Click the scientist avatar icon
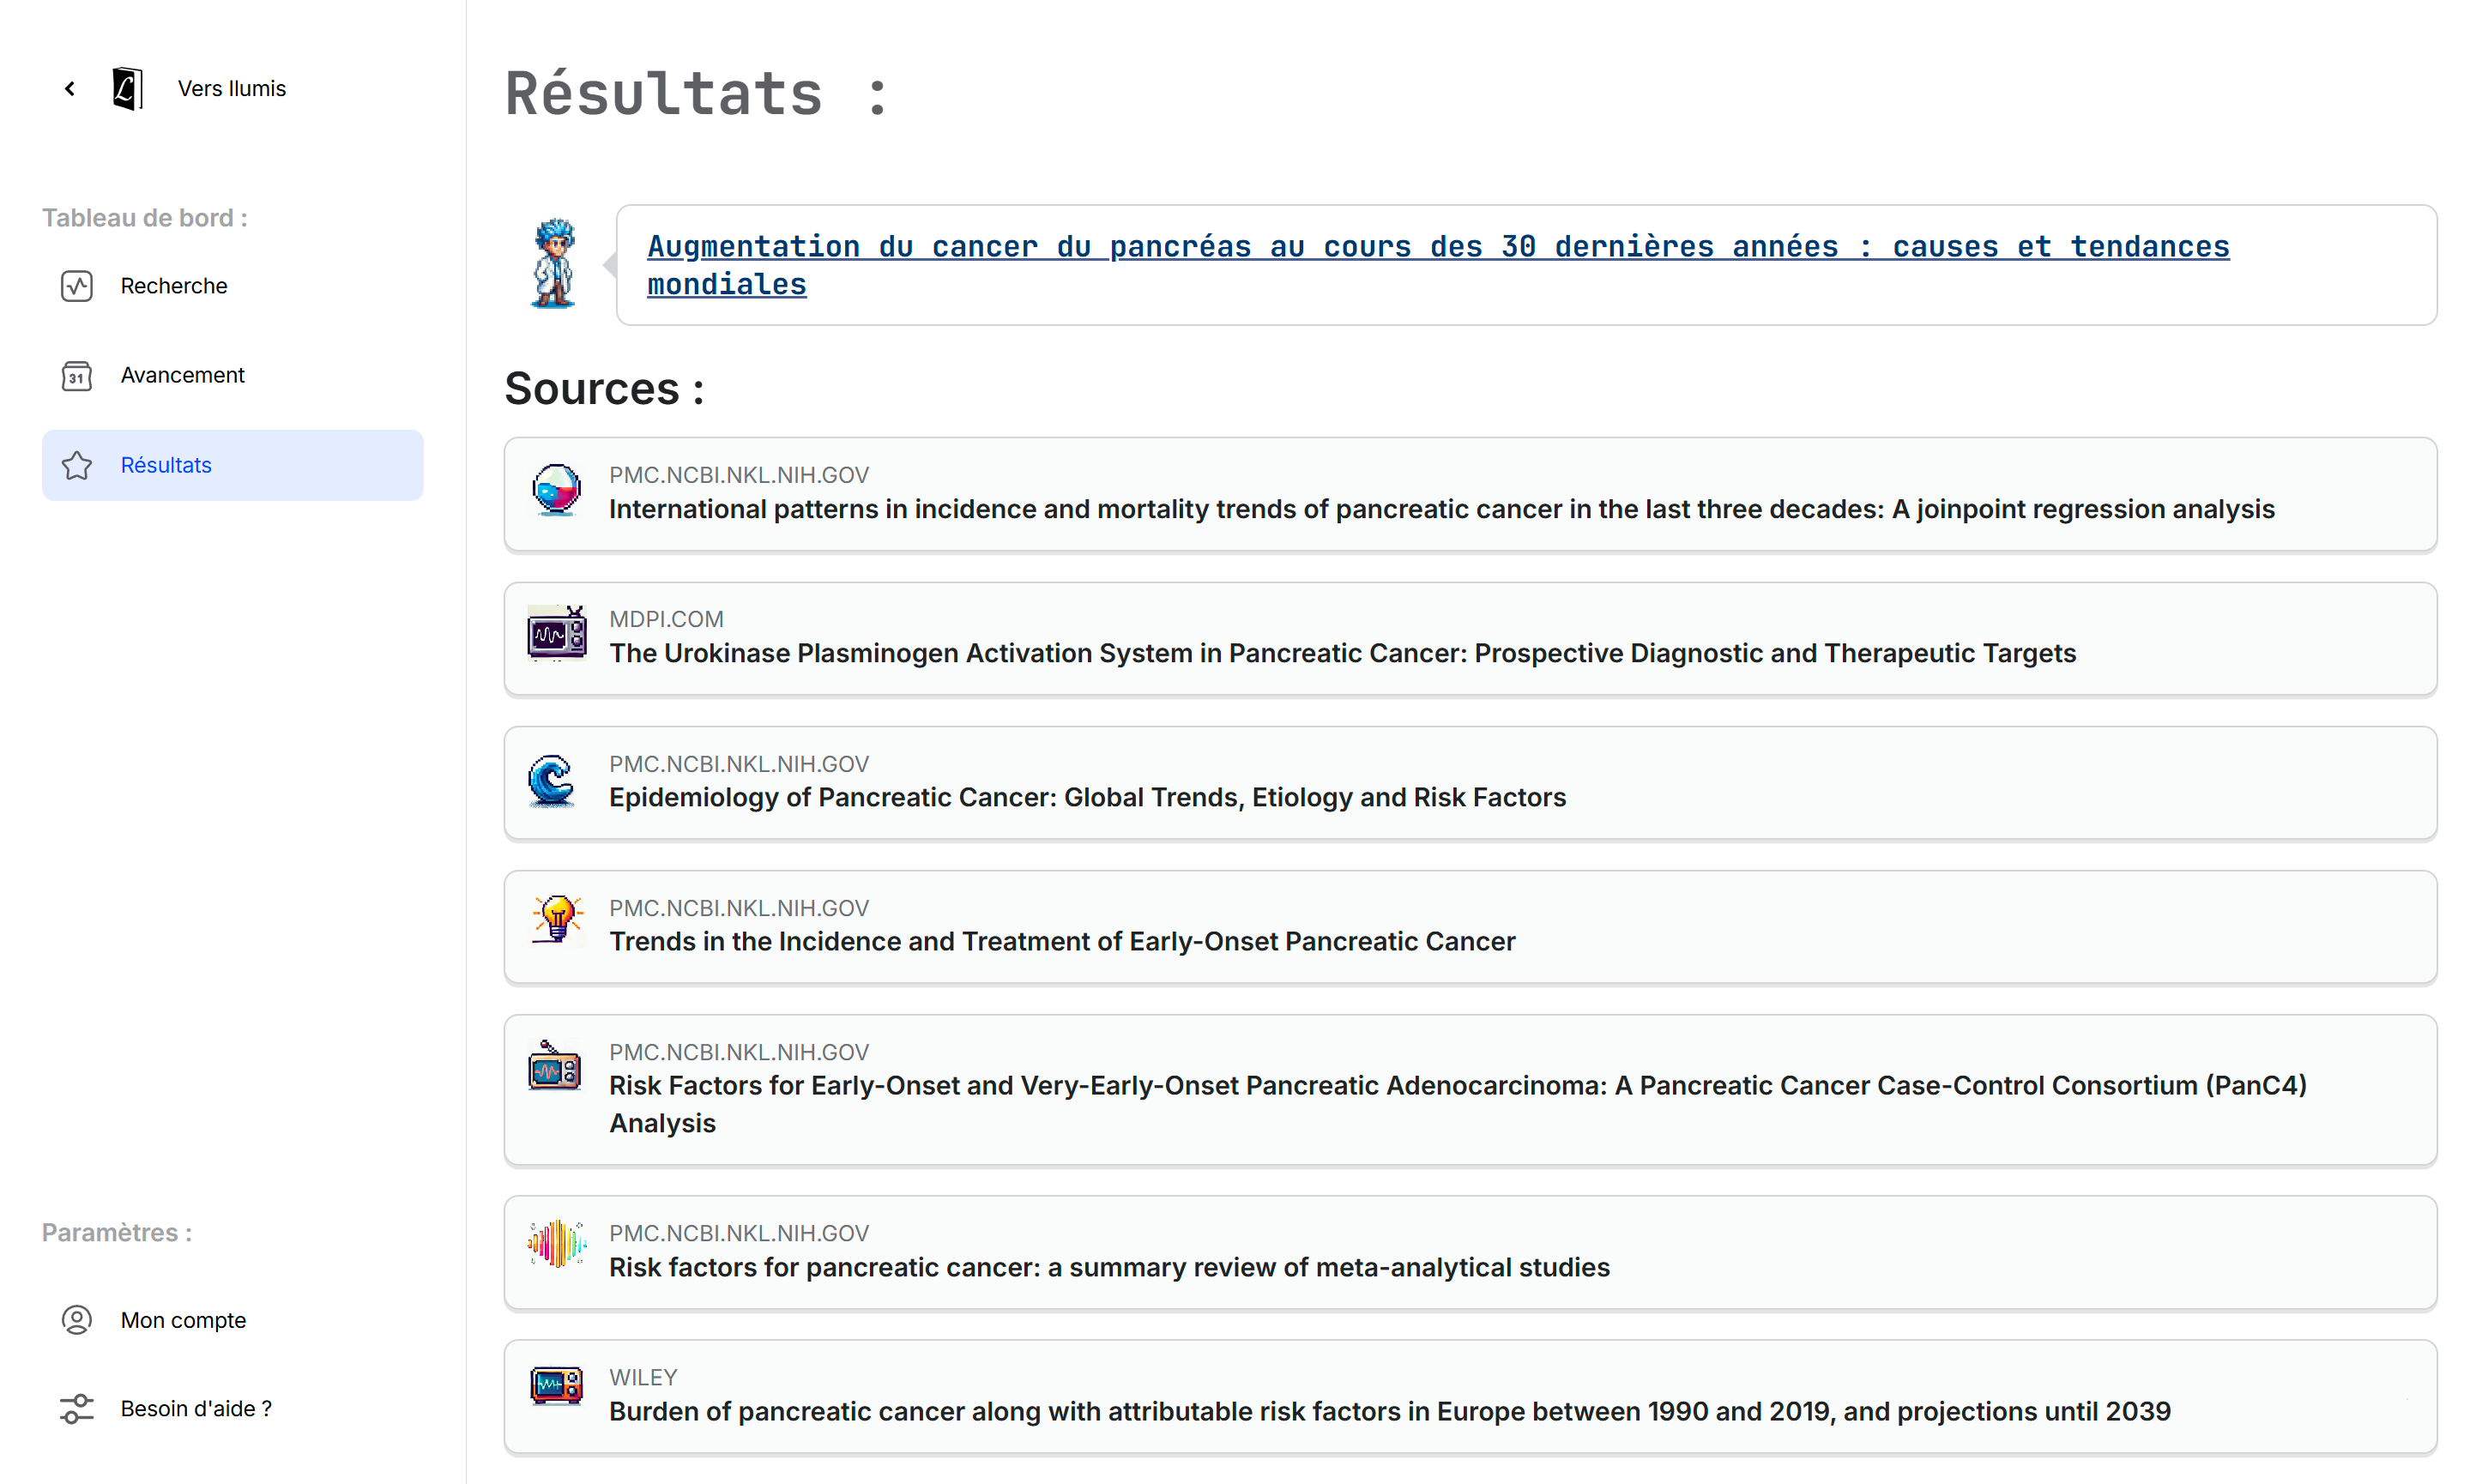Viewport: 2470px width, 1484px height. [554, 264]
